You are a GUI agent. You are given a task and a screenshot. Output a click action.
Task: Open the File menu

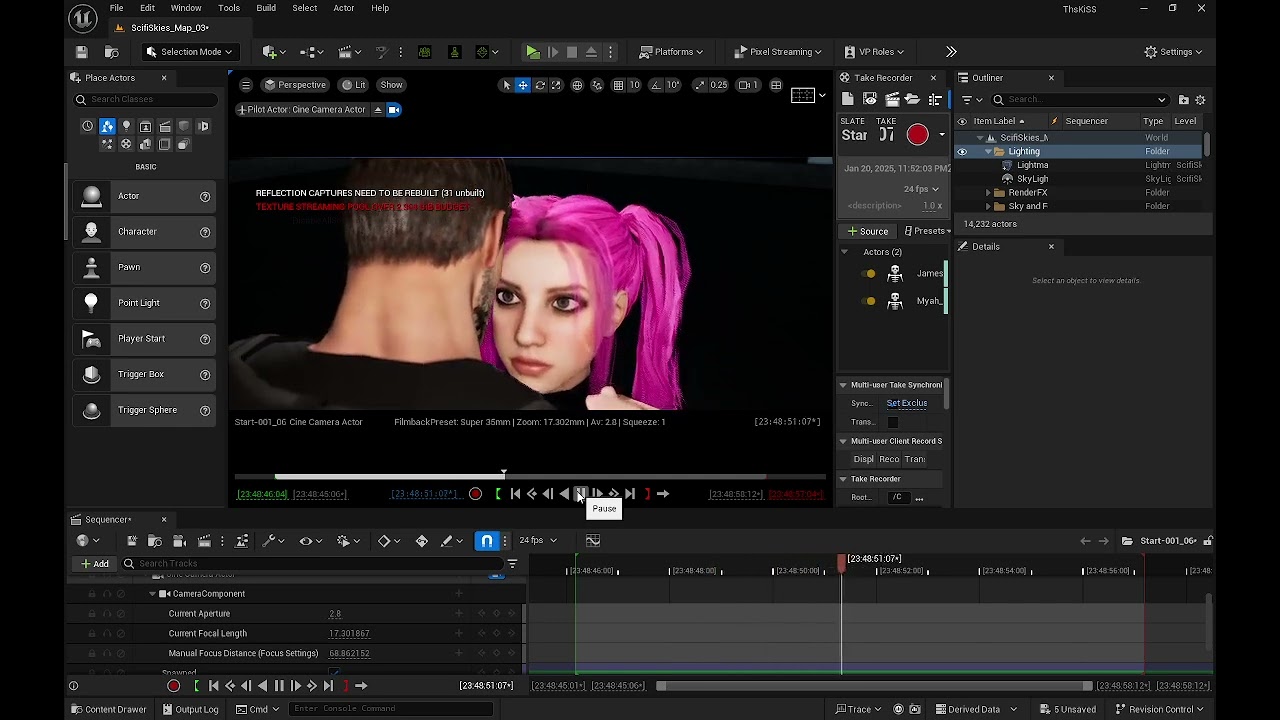[117, 8]
